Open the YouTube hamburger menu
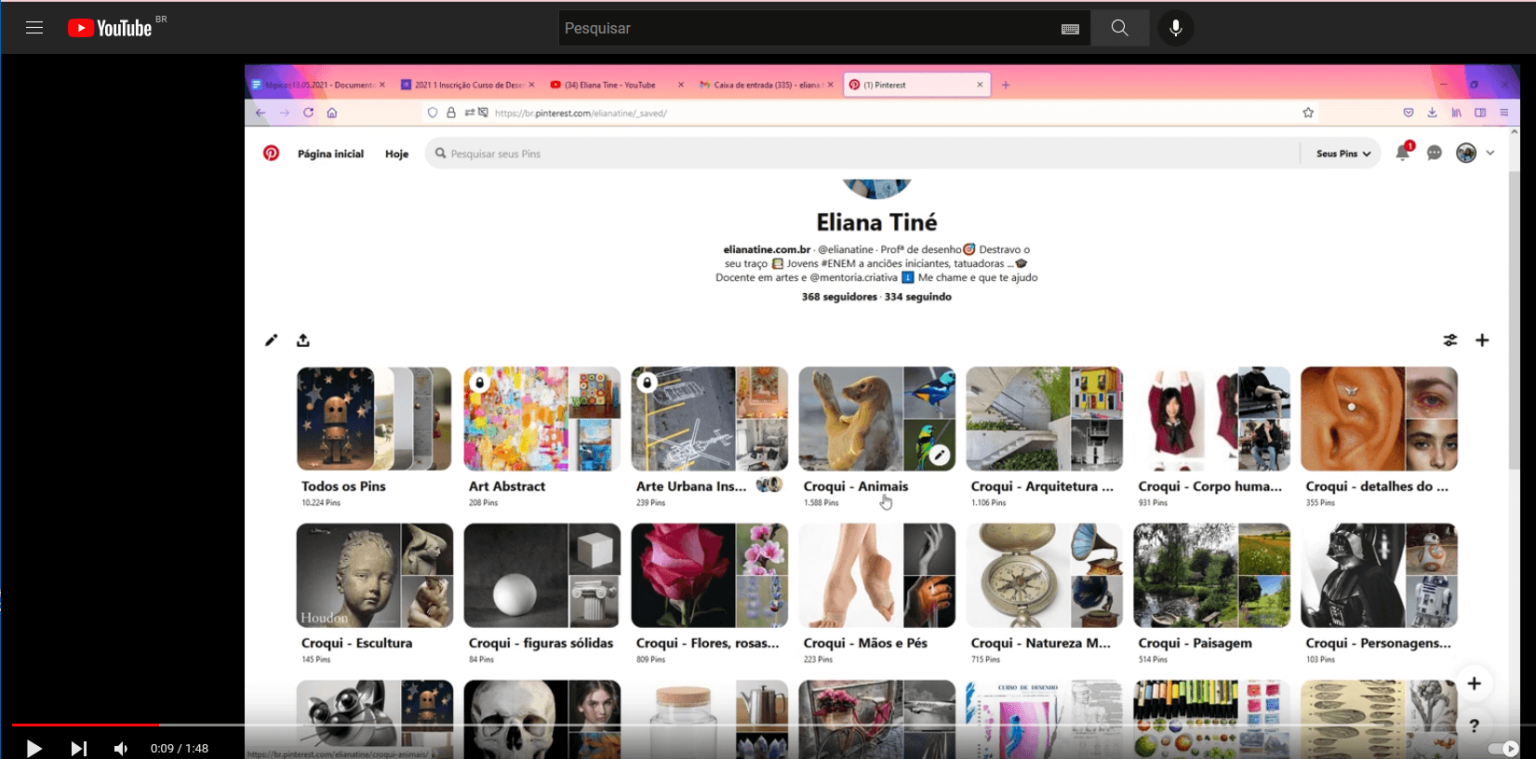 [34, 28]
